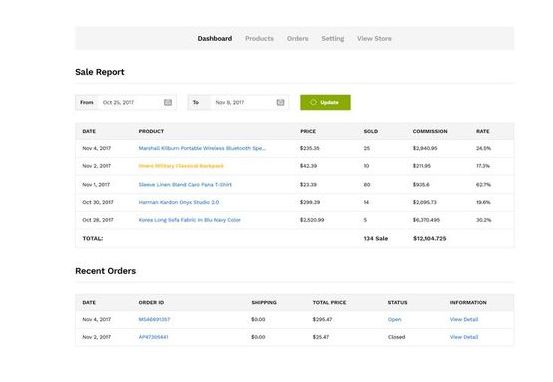The height and width of the screenshot is (382, 553).
Task: Click the 124 Sale total value
Action: tap(376, 238)
